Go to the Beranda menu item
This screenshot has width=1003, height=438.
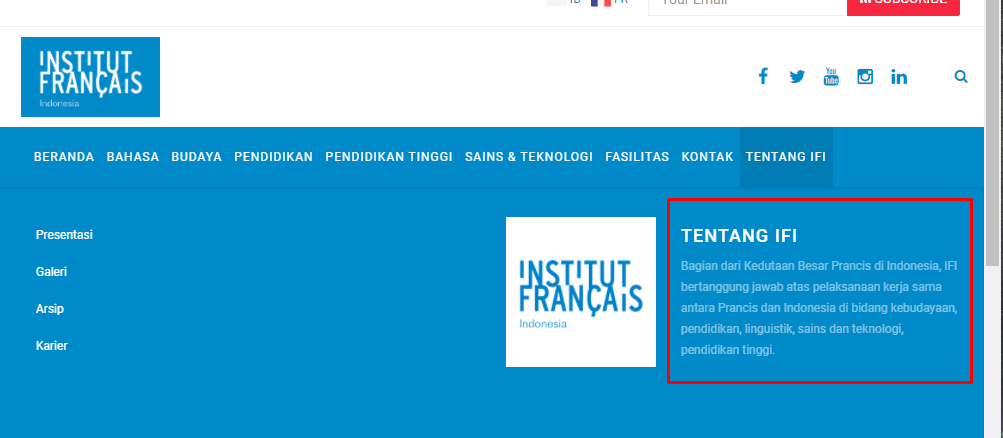pos(64,157)
